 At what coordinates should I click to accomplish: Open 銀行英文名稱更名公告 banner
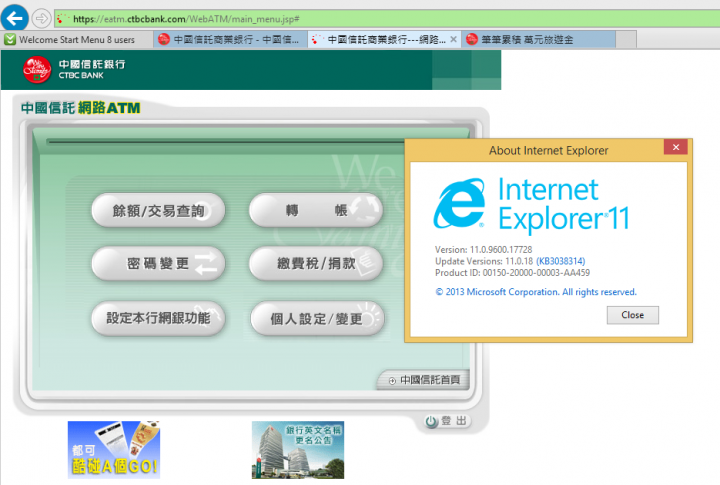tap(298, 450)
